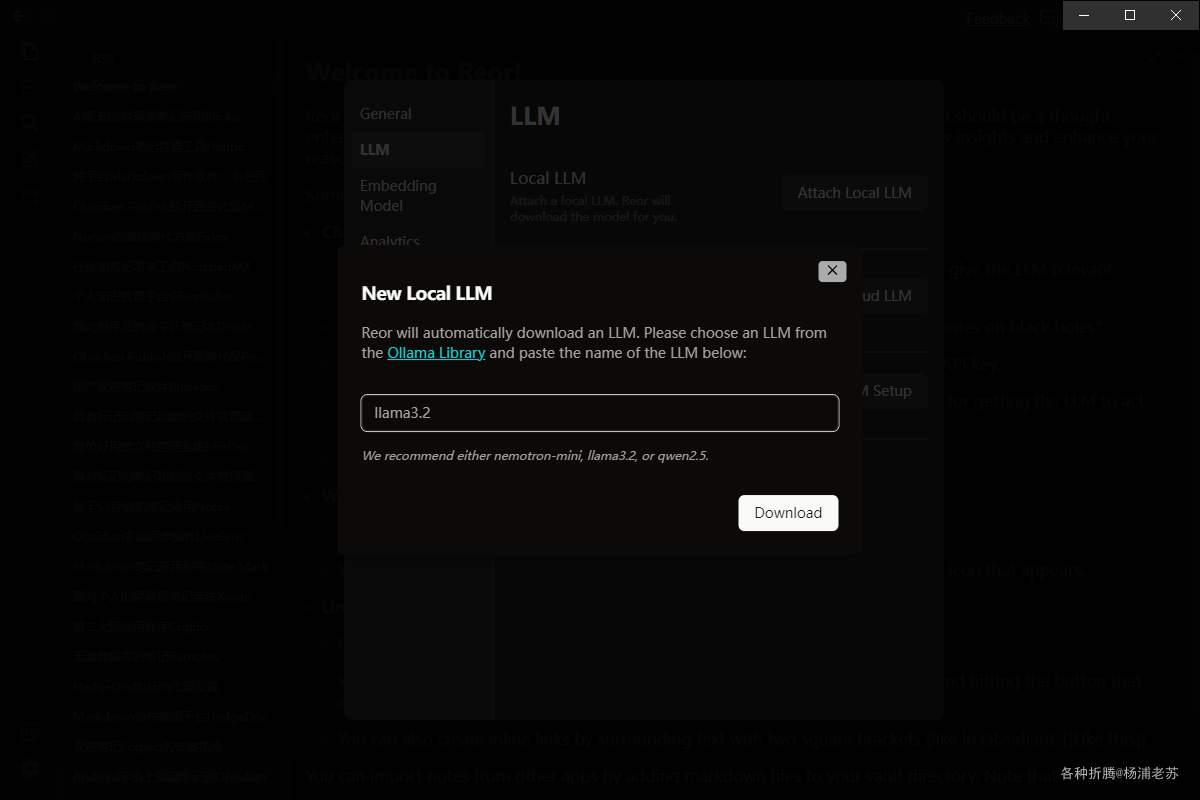Click the new note pencil icon
1200x800 pixels.
(x=30, y=158)
